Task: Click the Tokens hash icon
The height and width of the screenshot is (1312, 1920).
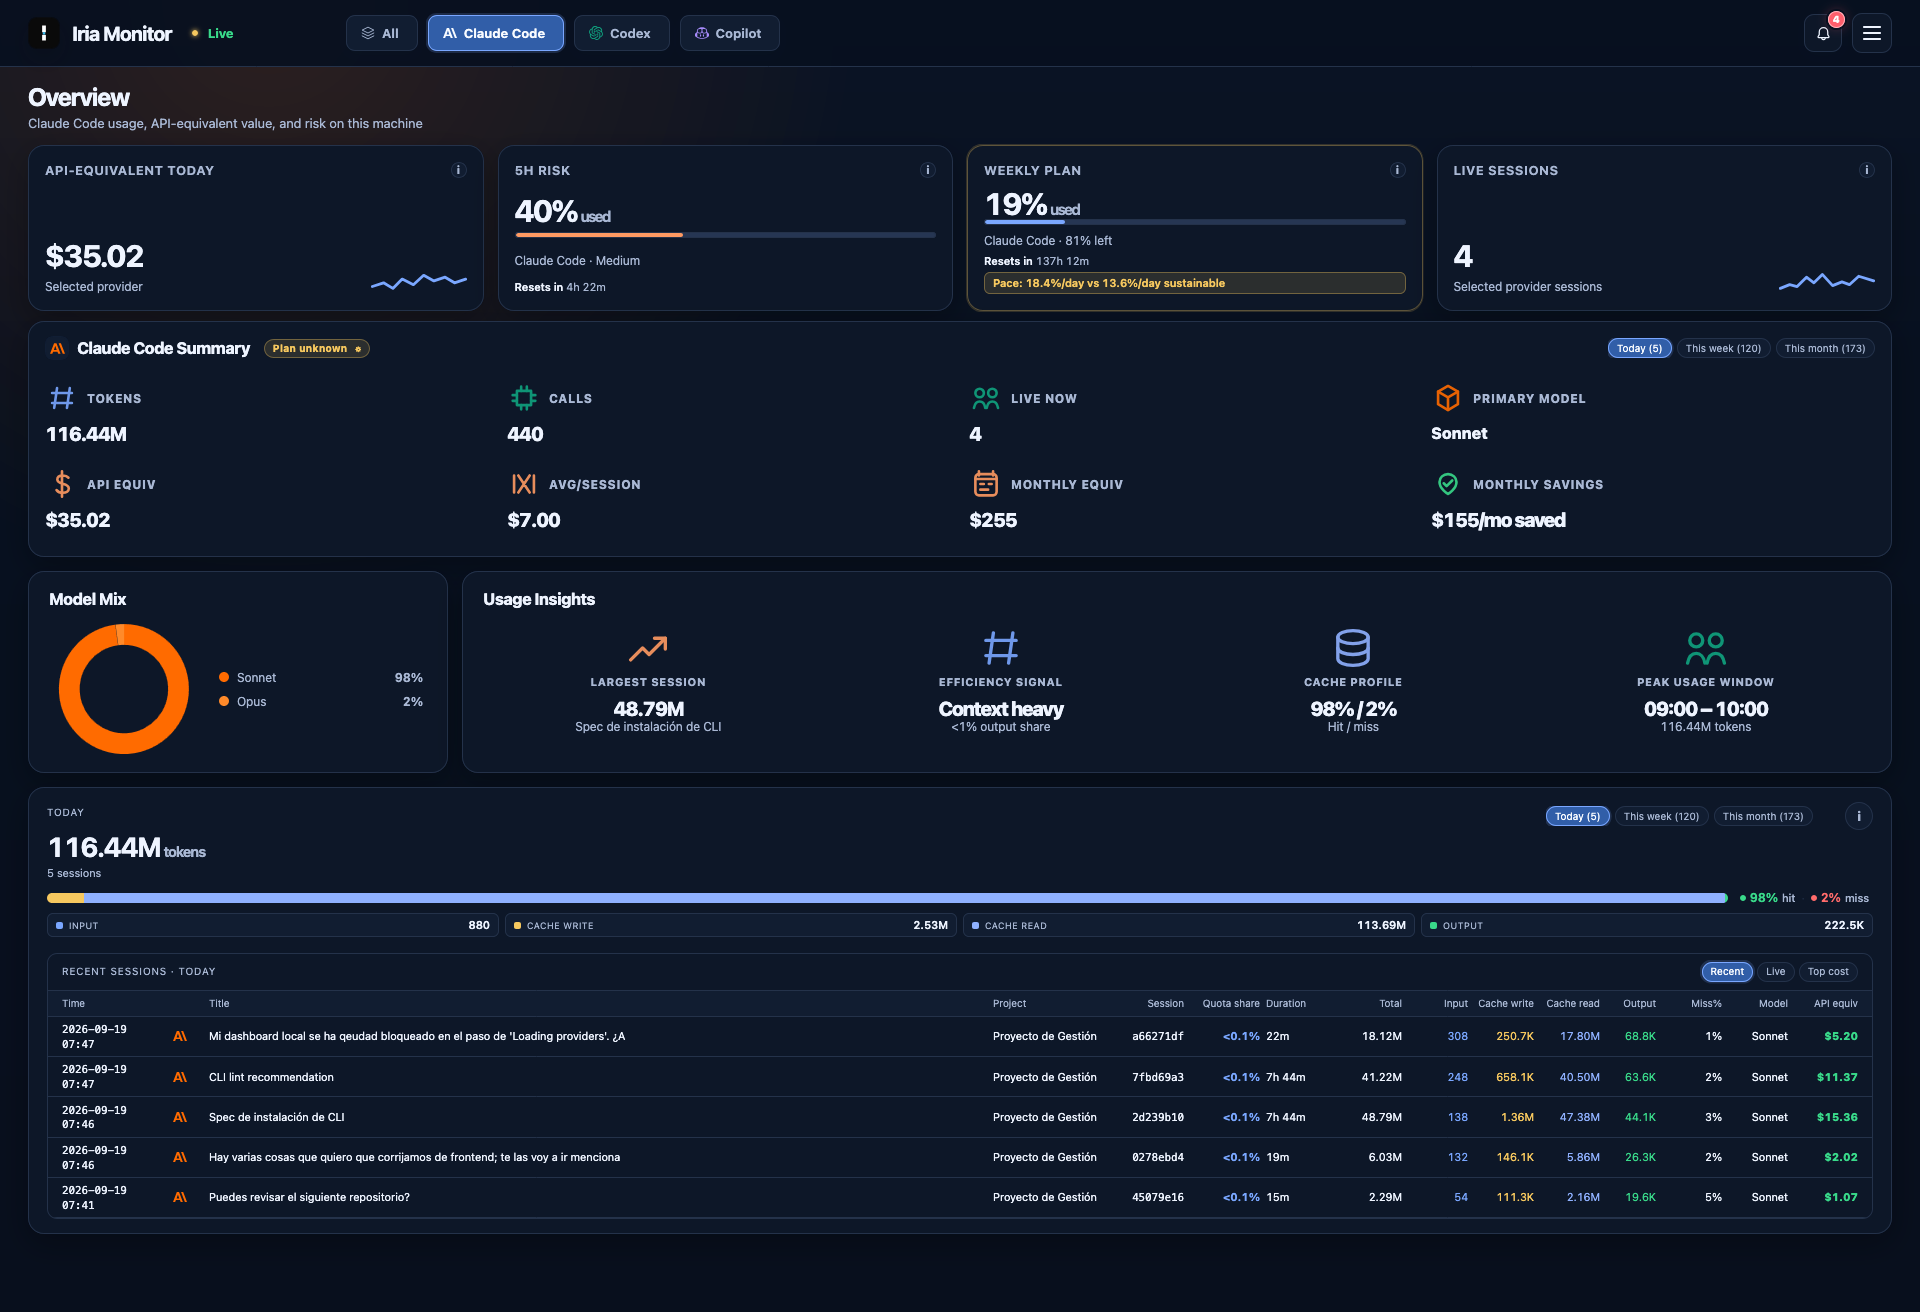Action: click(x=62, y=398)
